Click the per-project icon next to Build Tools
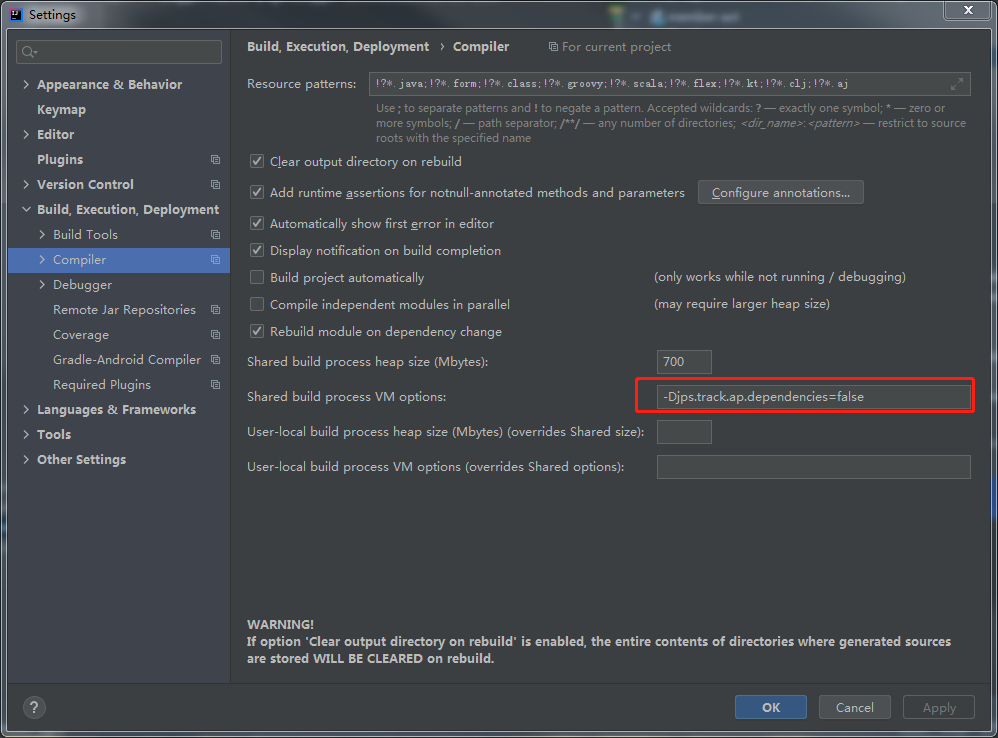This screenshot has height=738, width=998. pyautogui.click(x=215, y=235)
